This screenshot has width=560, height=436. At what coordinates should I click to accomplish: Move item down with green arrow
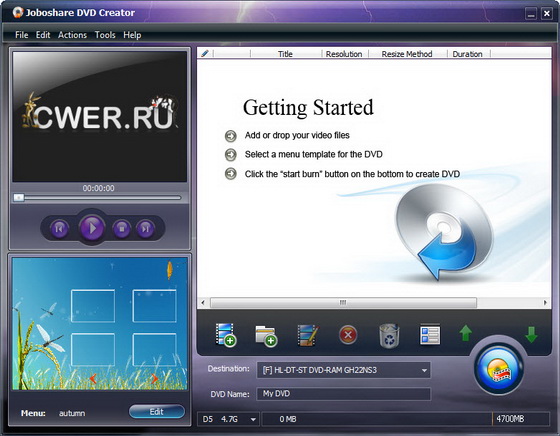pos(531,334)
